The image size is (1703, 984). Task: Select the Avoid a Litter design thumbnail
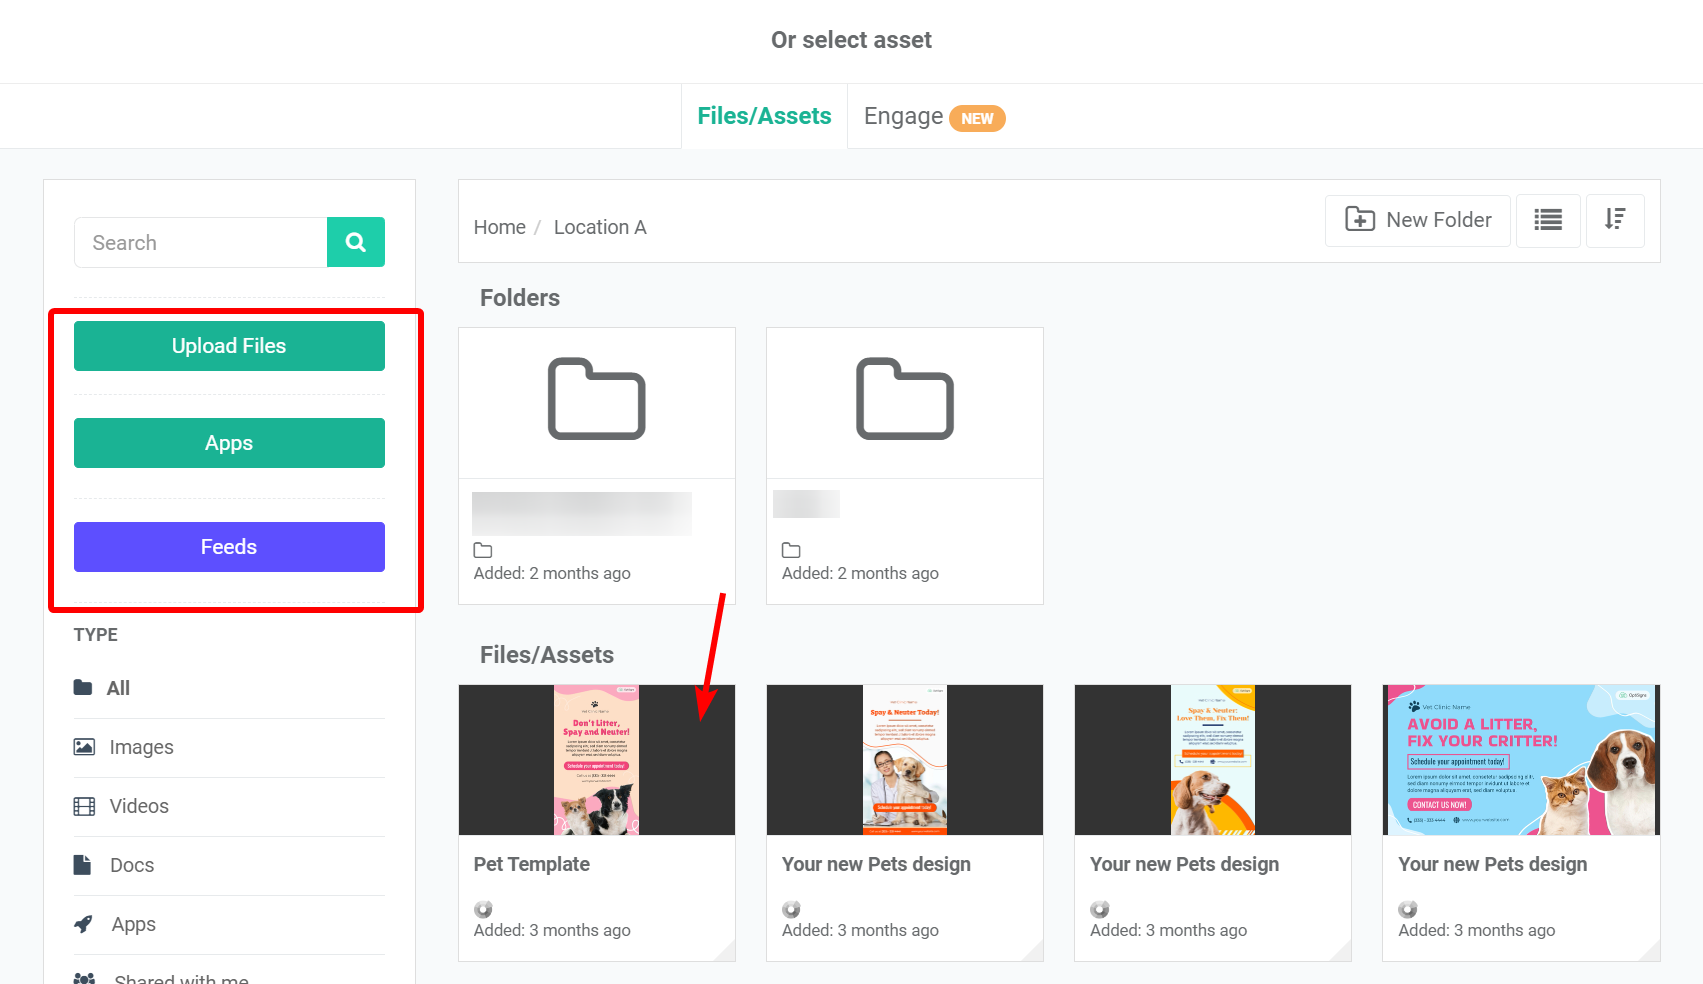(1520, 760)
